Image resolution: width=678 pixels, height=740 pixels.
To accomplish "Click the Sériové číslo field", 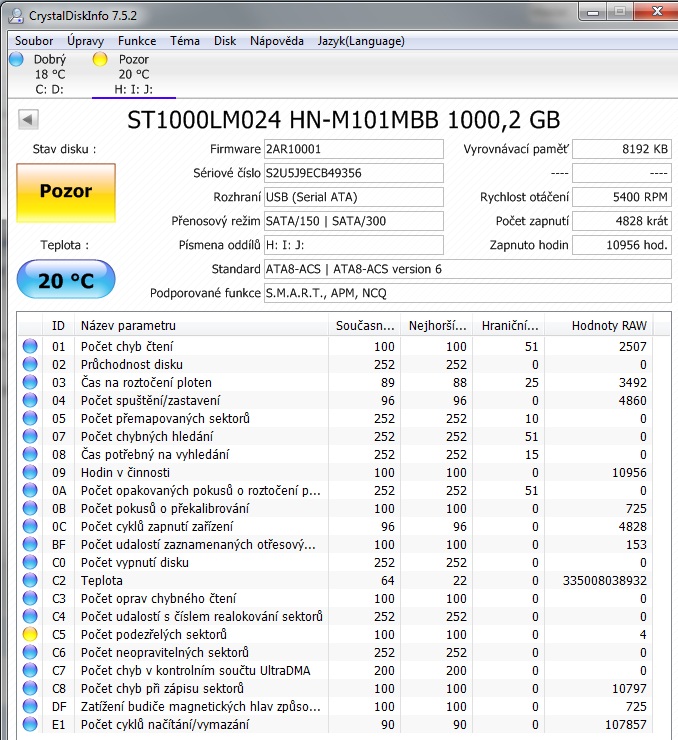I will click(353, 173).
